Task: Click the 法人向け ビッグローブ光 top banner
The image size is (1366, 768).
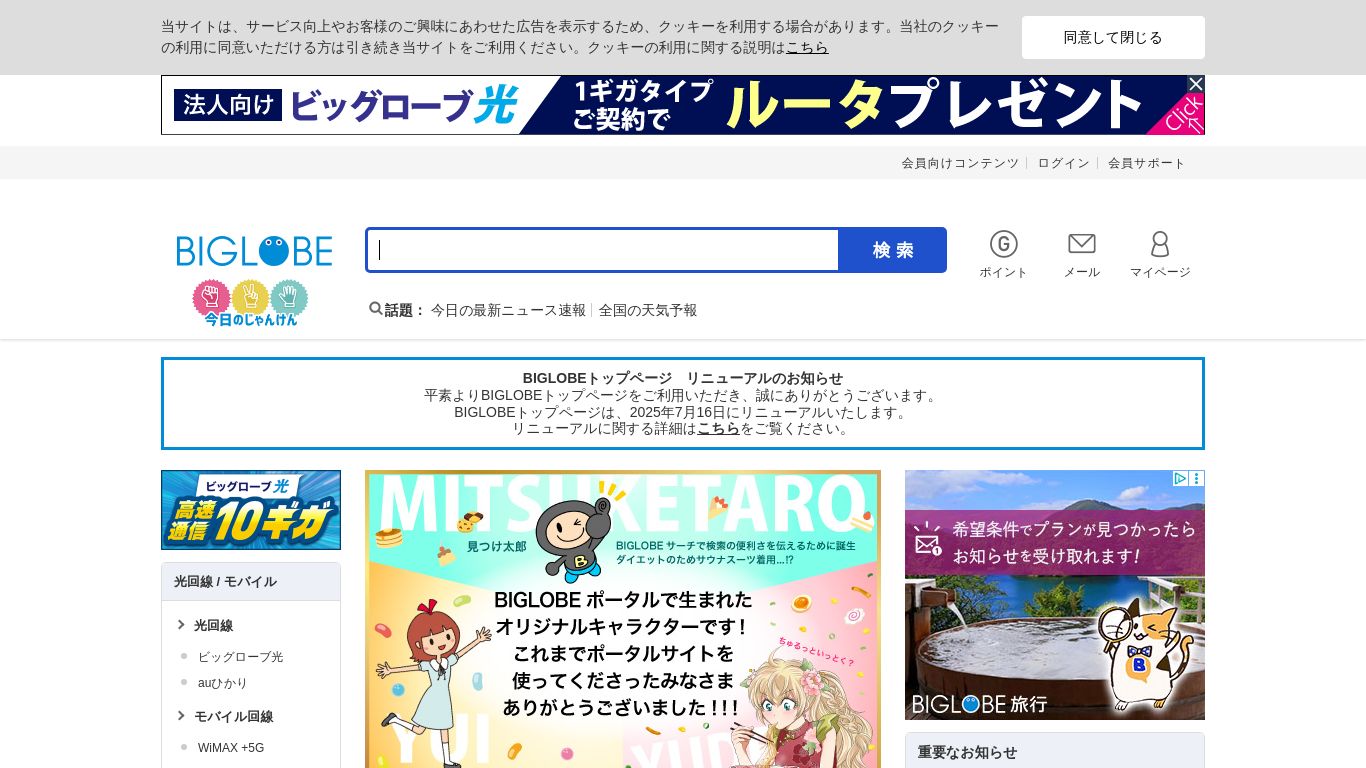Action: (683, 105)
